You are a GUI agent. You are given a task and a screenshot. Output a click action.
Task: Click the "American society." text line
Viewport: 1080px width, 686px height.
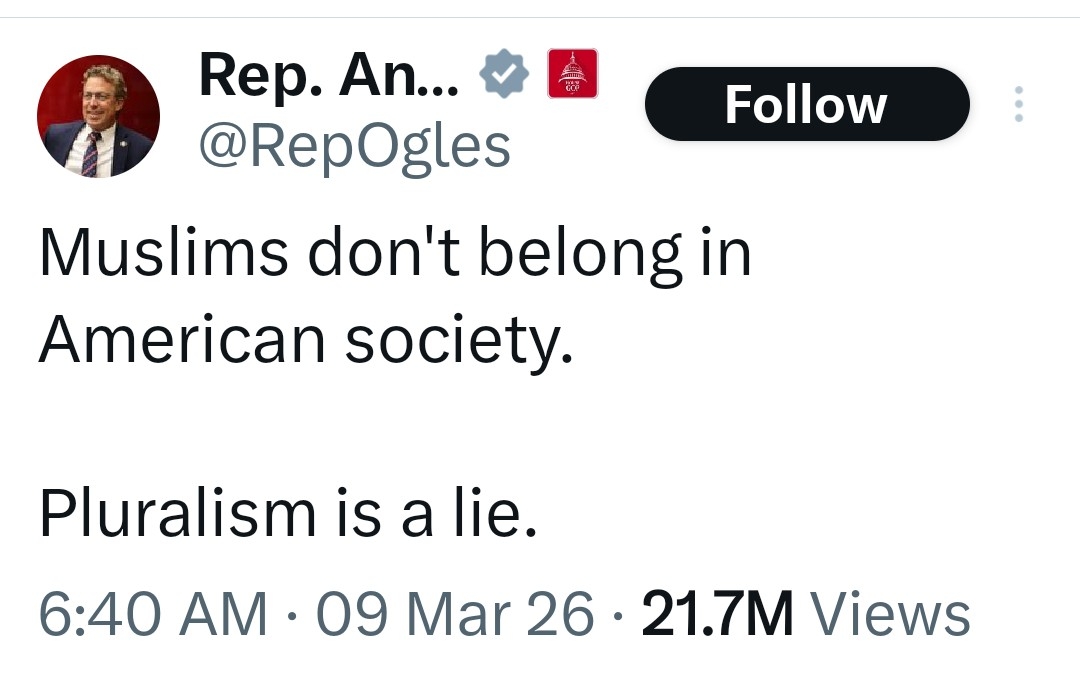[306, 341]
